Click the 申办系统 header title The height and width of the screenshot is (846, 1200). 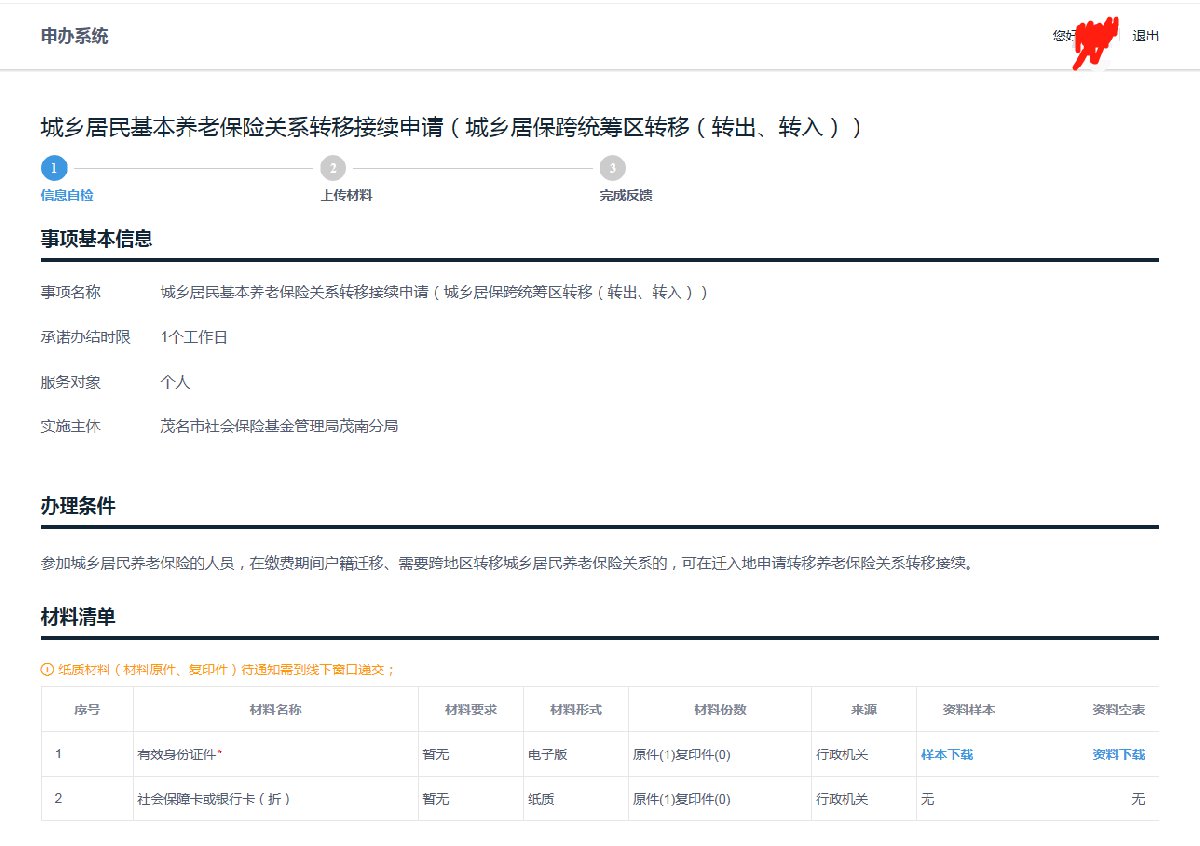click(74, 36)
